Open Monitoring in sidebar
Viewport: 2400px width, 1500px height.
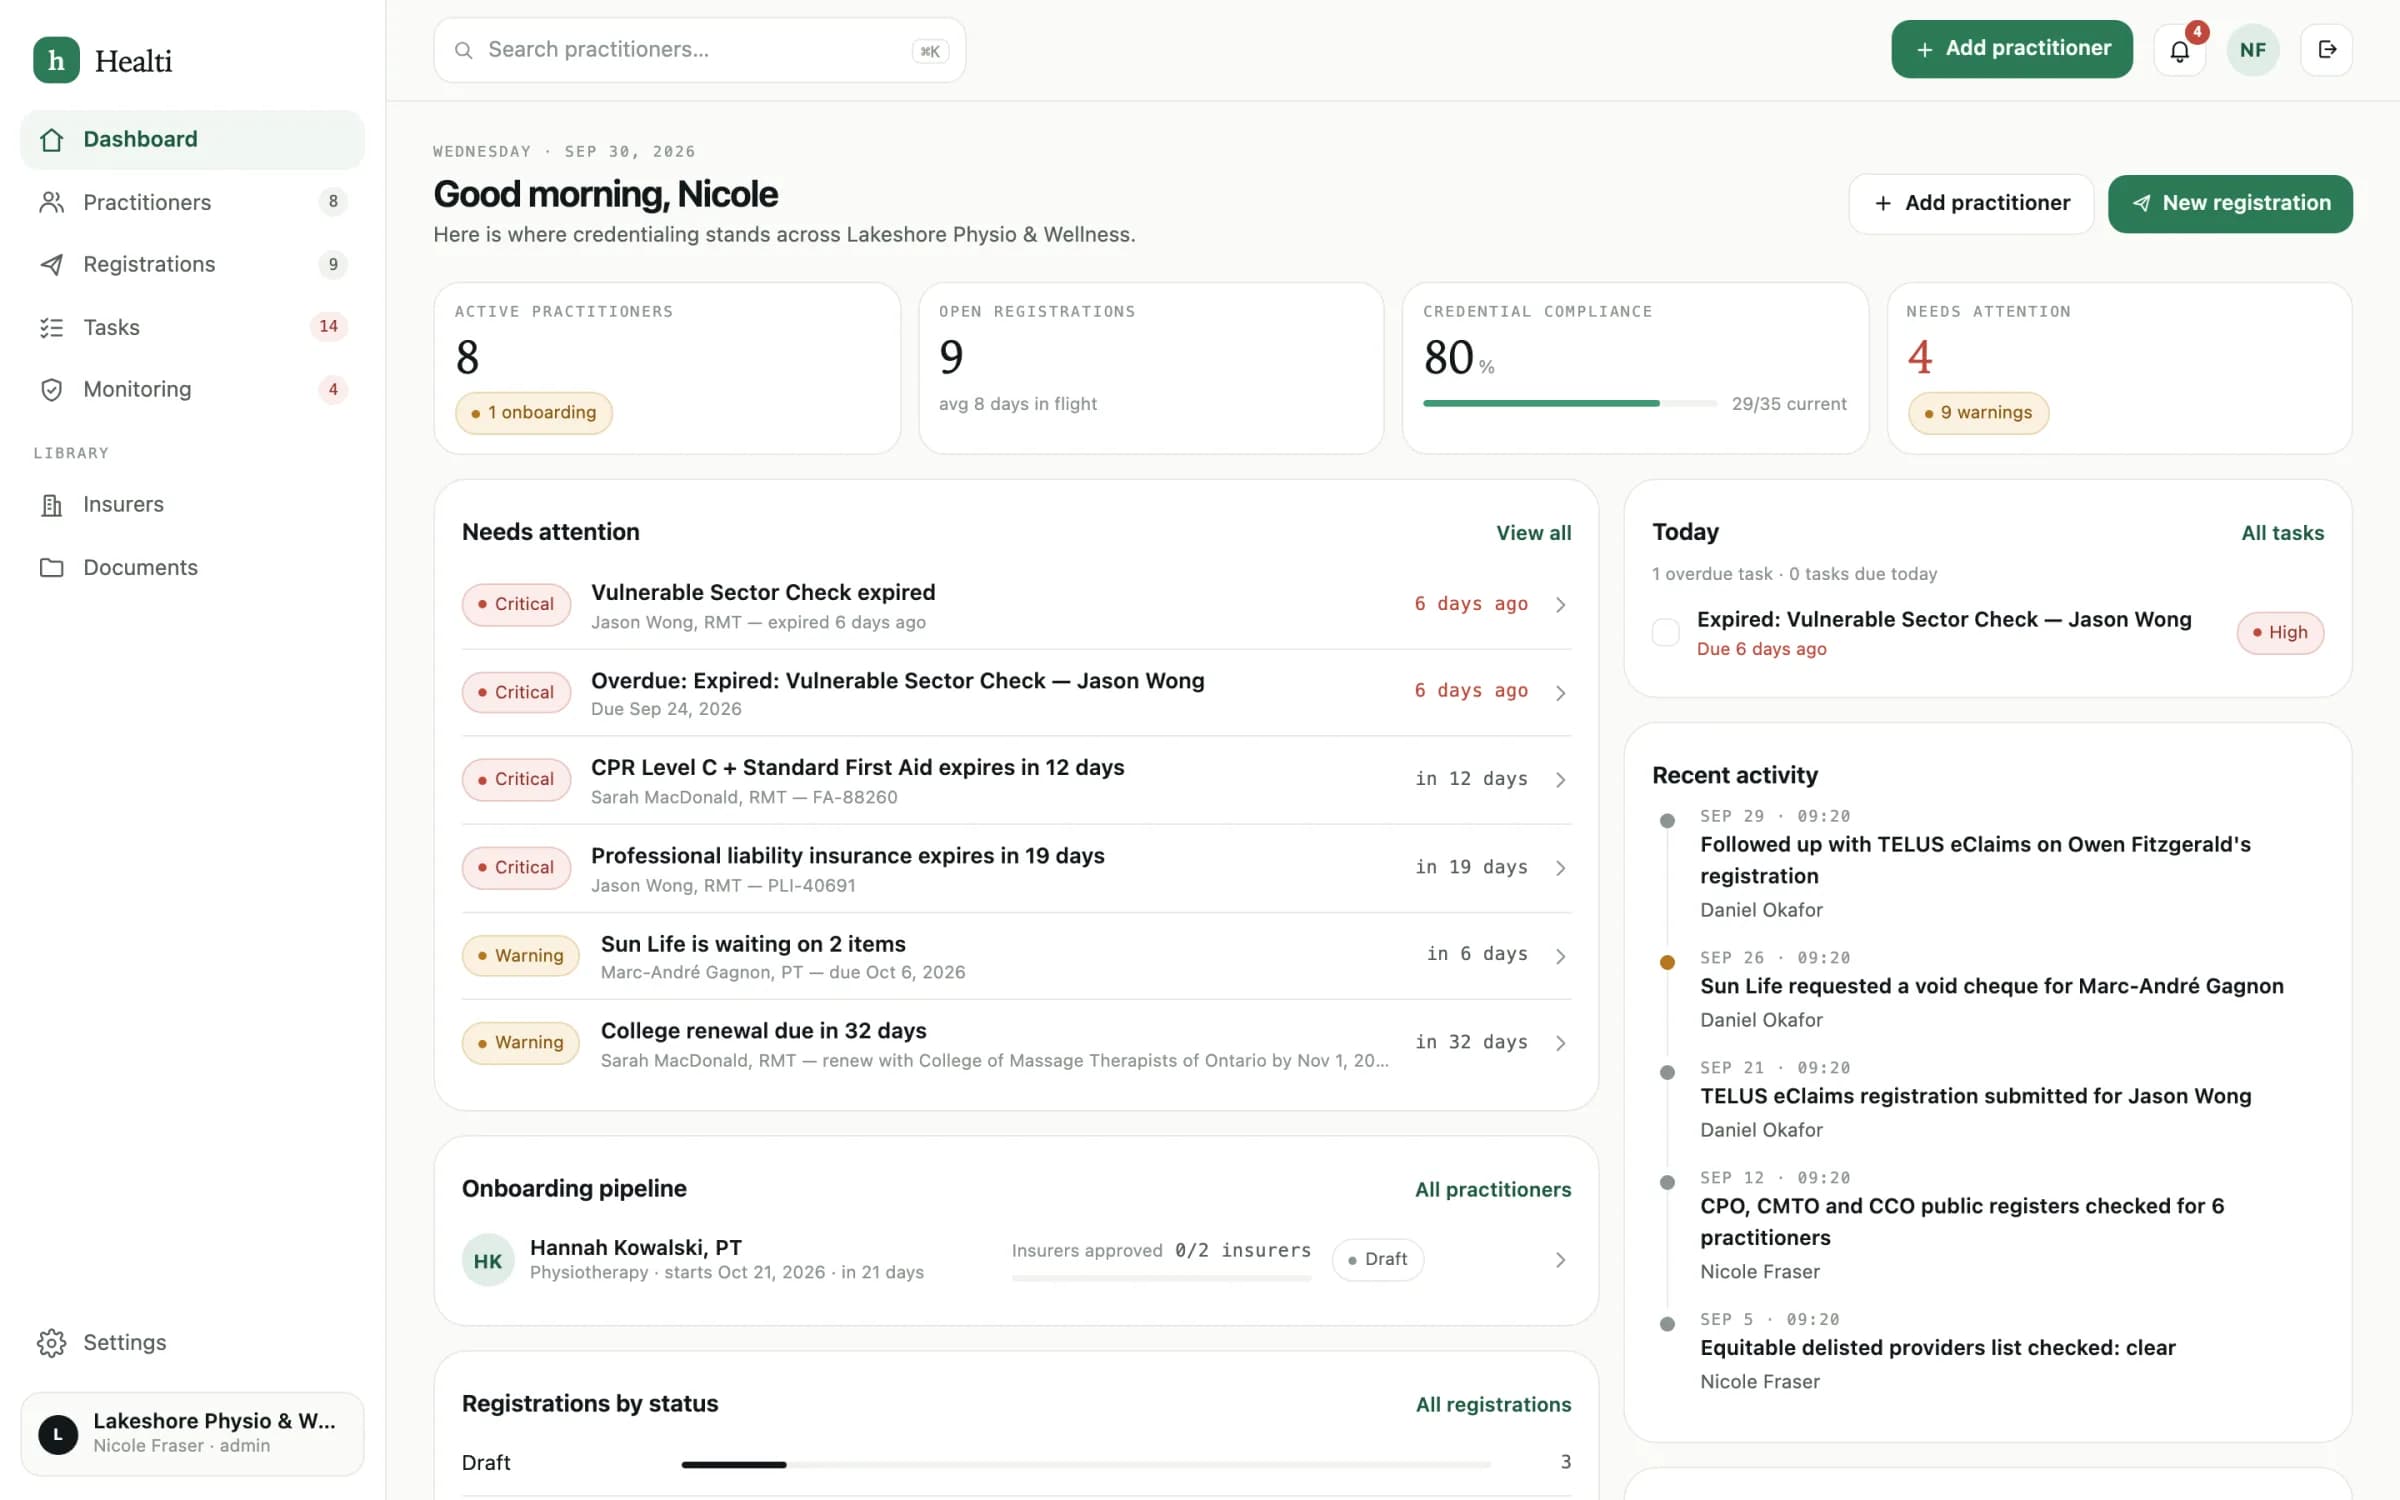pyautogui.click(x=192, y=389)
